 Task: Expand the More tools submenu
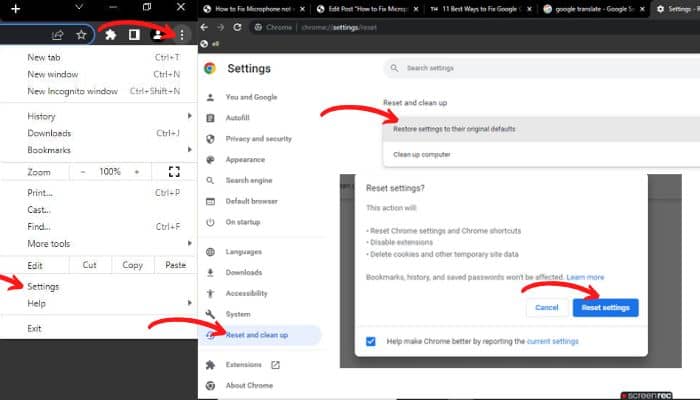coord(98,244)
